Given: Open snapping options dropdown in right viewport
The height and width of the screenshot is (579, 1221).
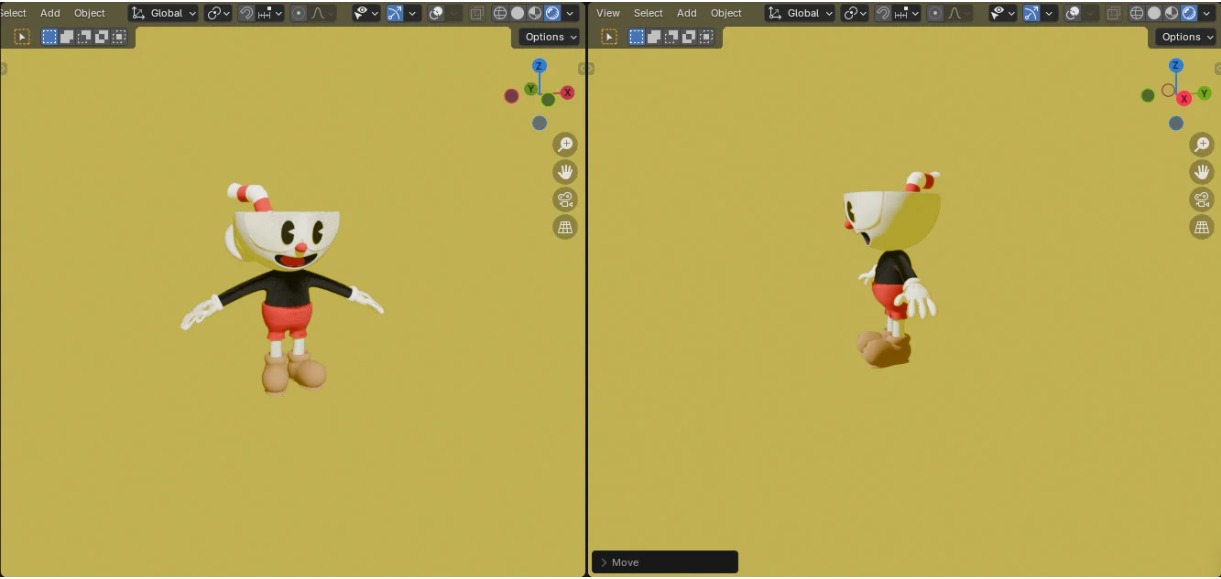Looking at the screenshot, I should (907, 13).
